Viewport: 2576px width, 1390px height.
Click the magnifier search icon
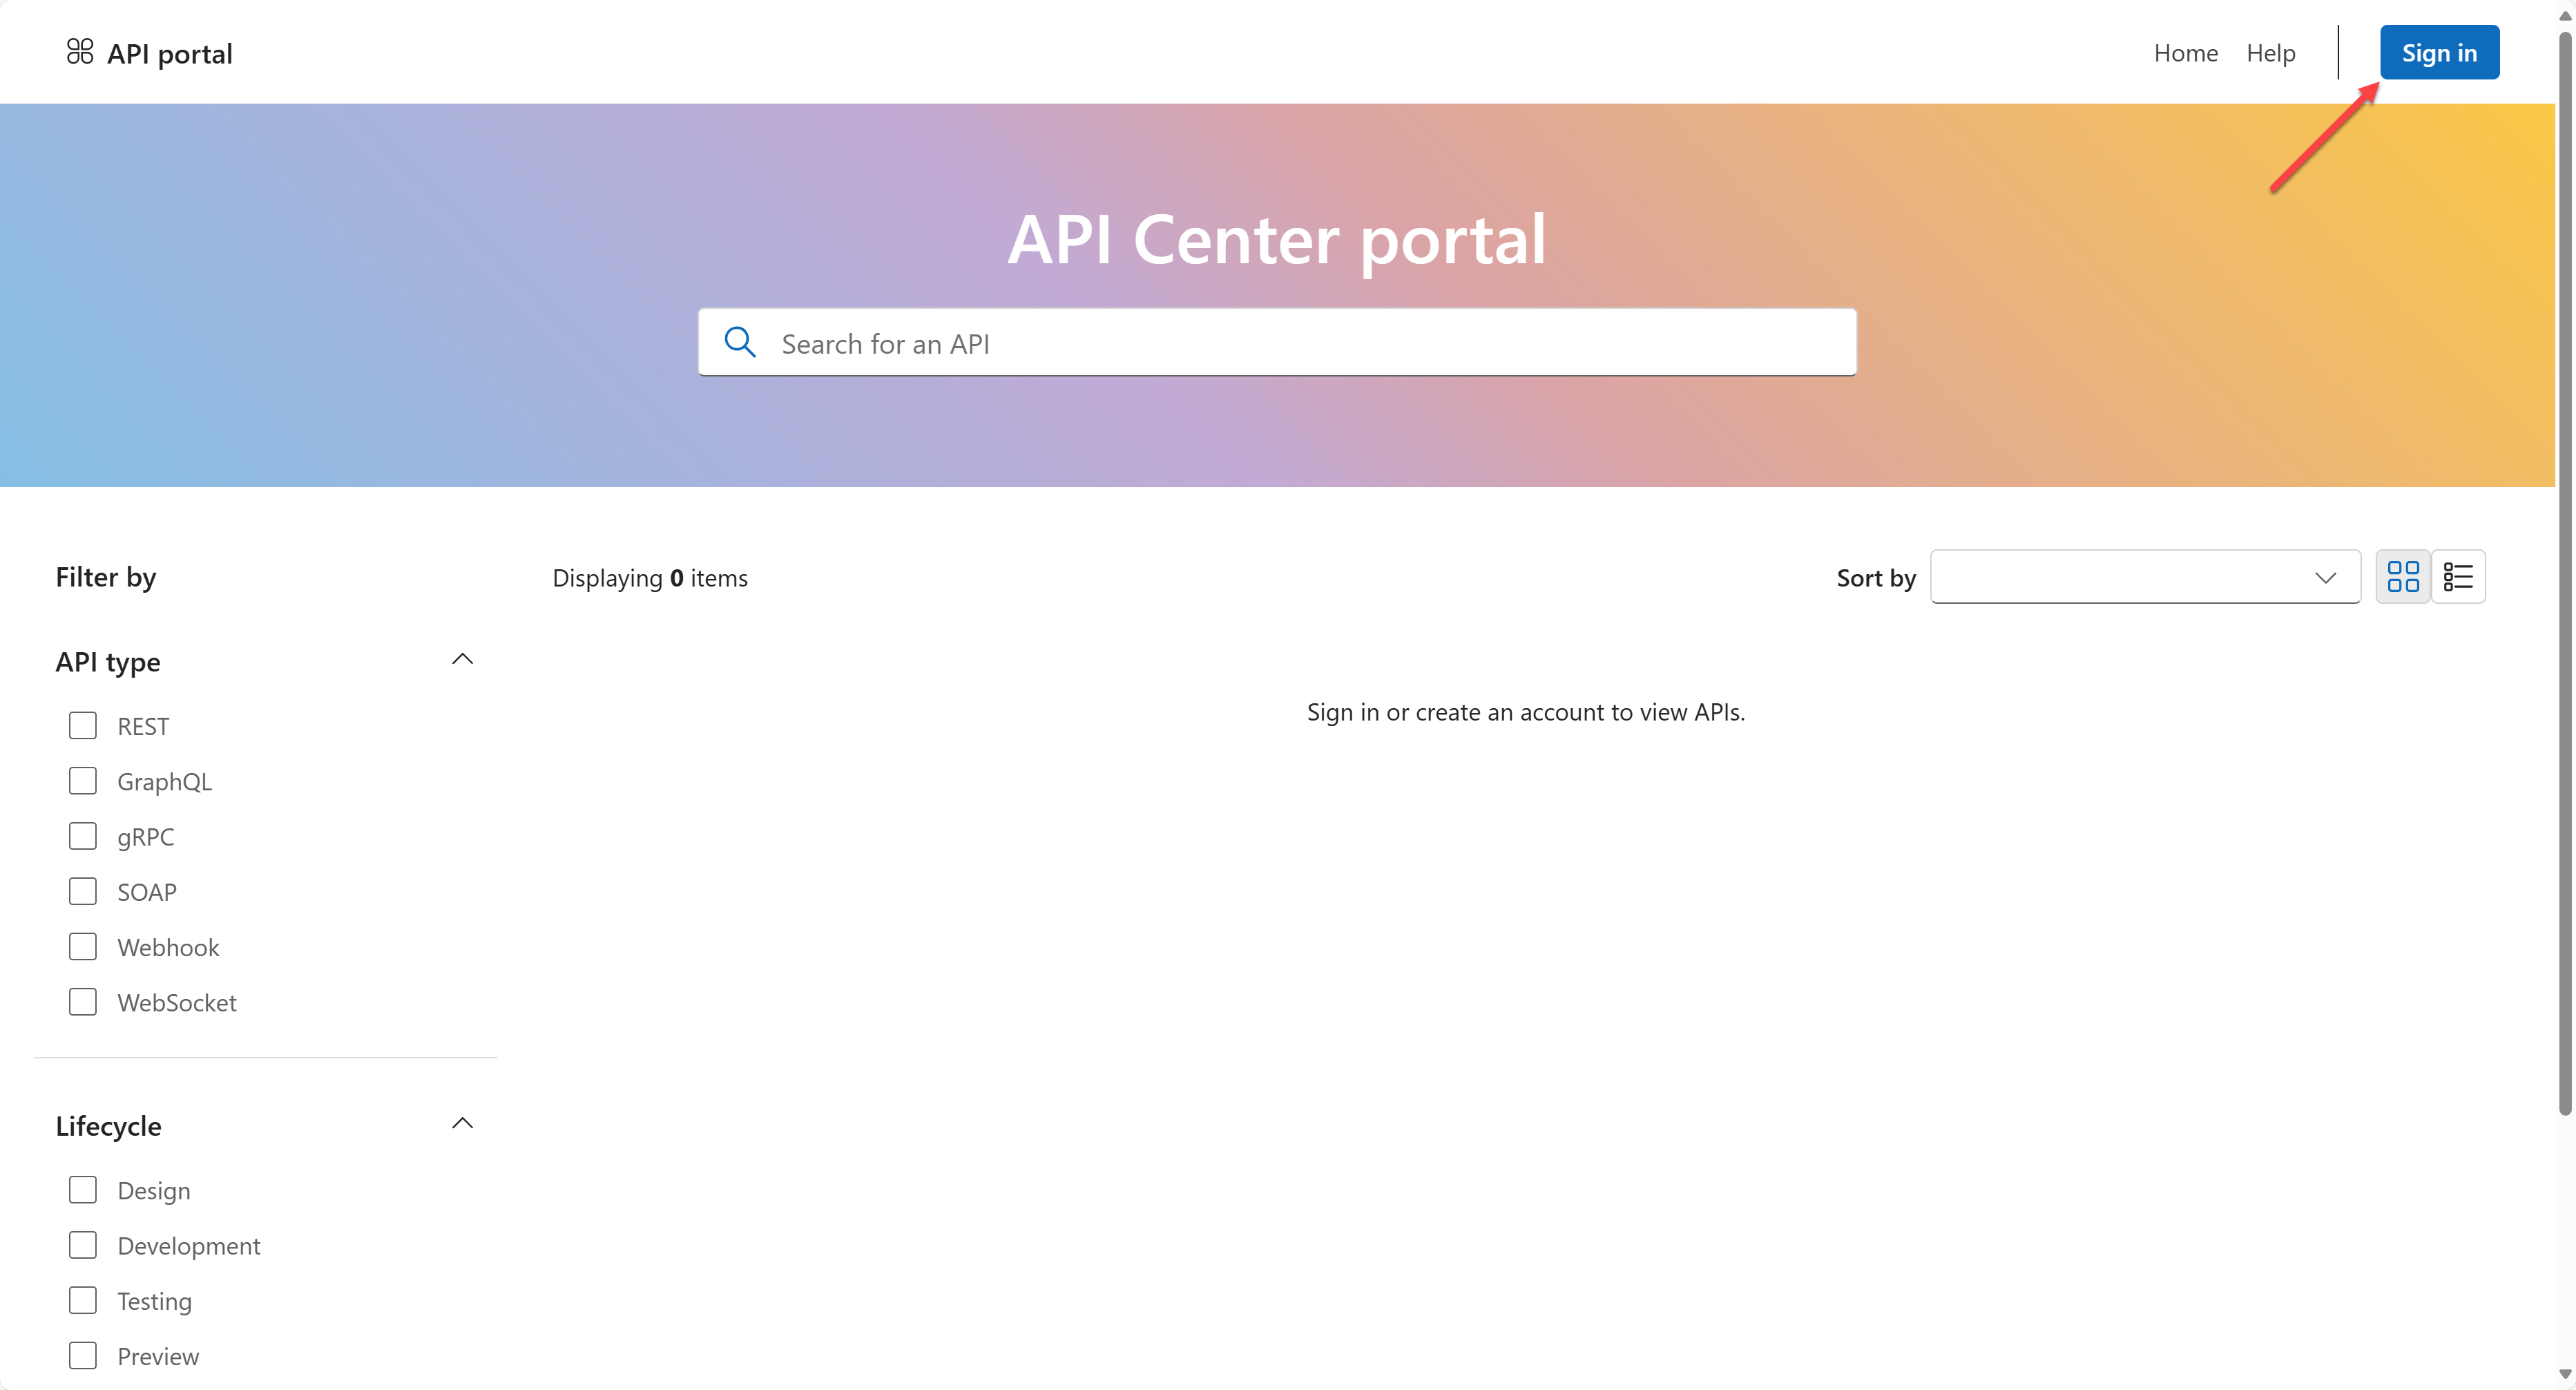pos(740,343)
